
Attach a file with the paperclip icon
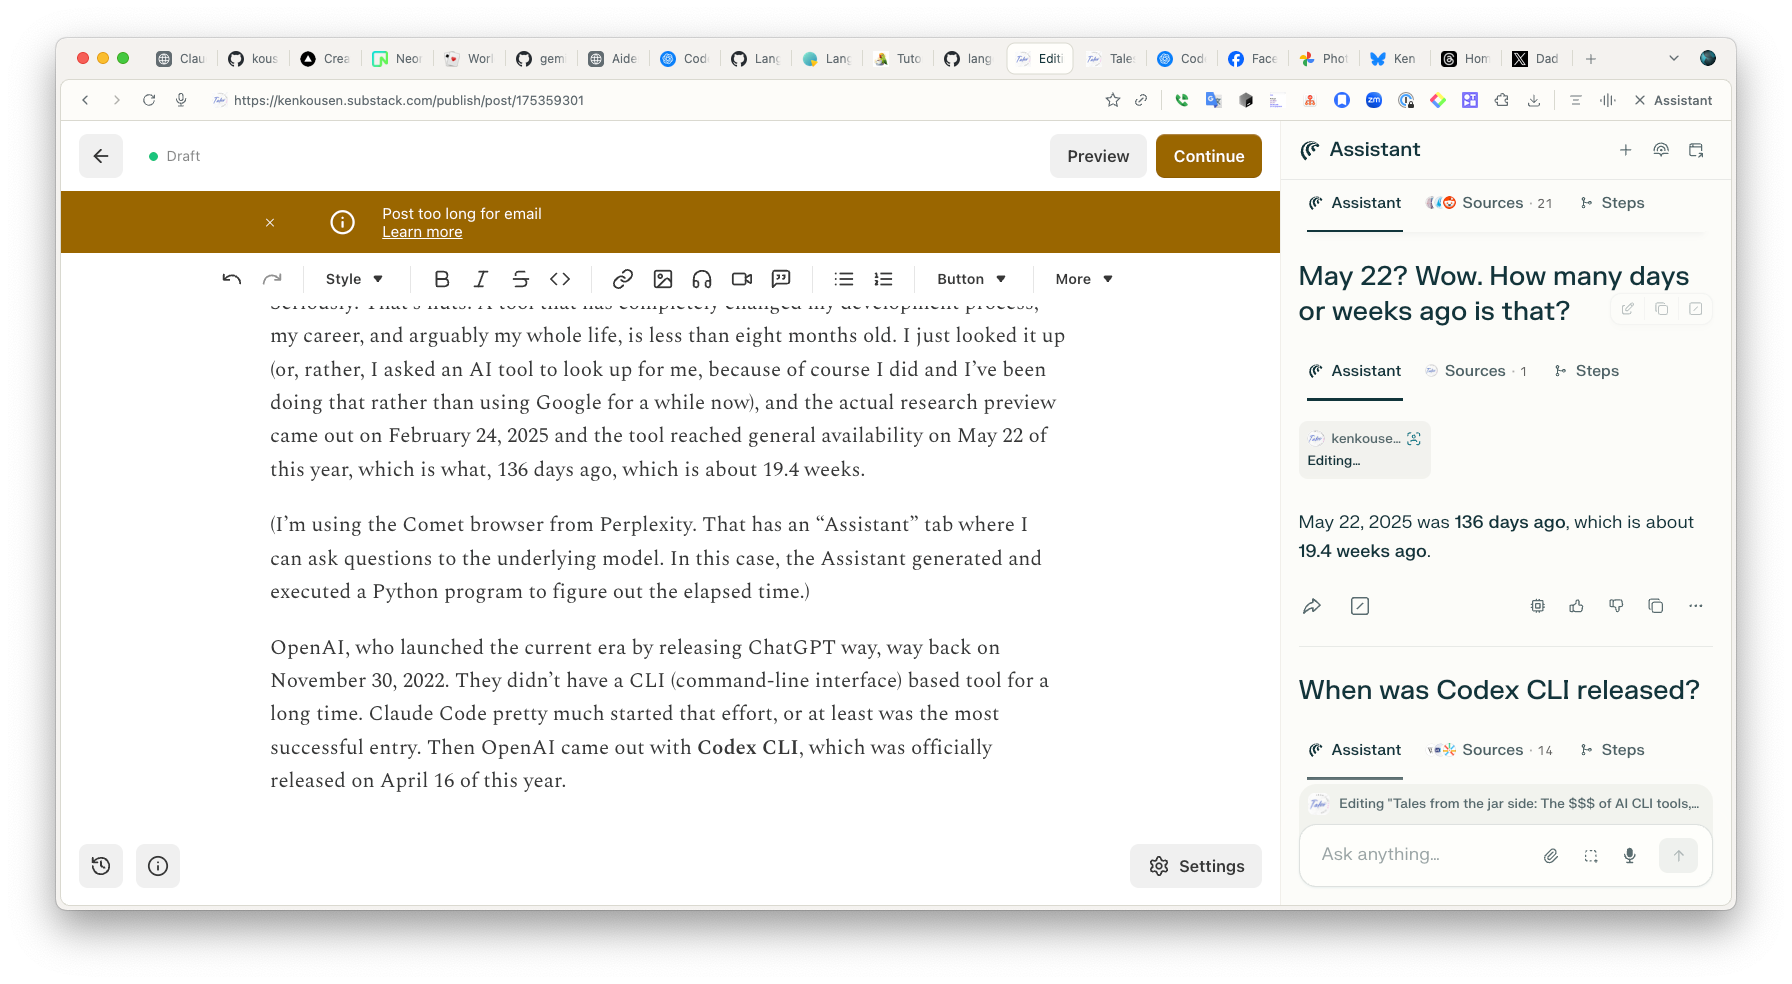(1551, 856)
